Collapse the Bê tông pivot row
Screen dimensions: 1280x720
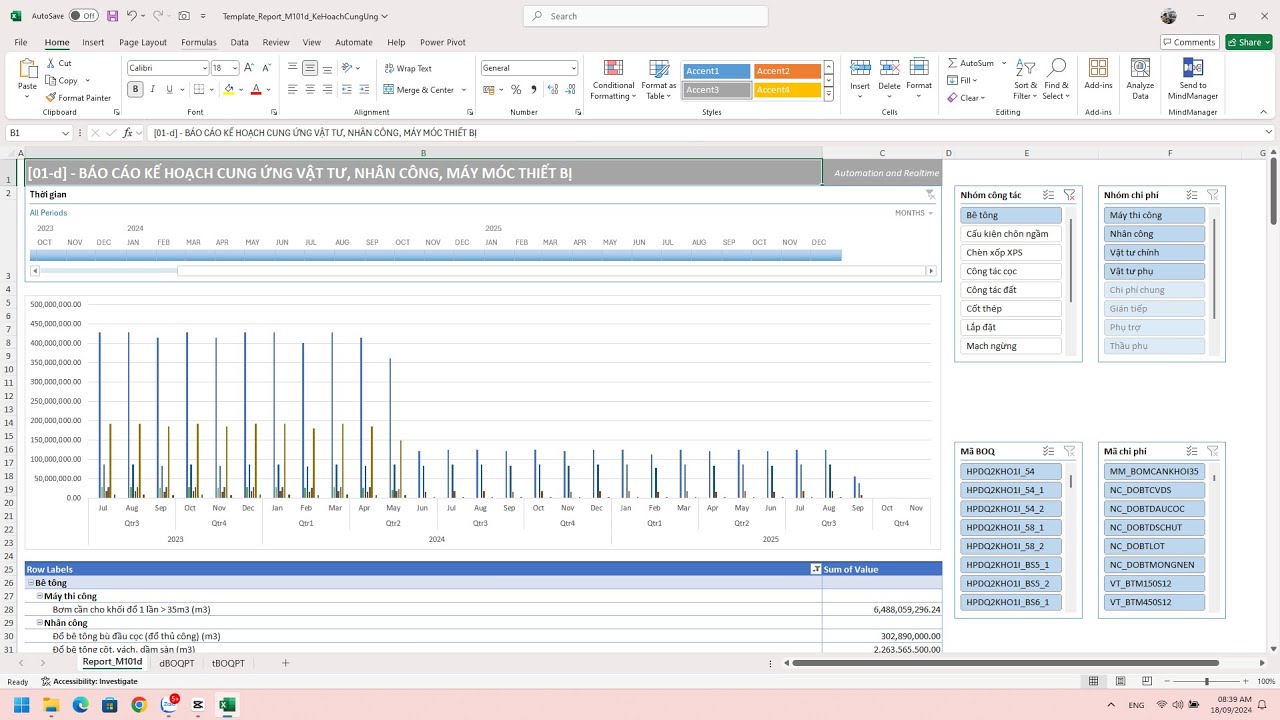click(30, 582)
